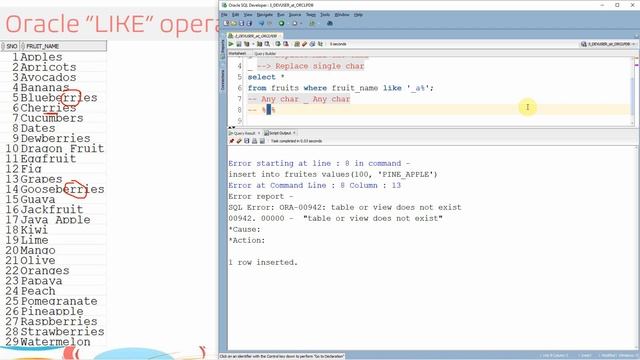This screenshot has height=360, width=640.
Task: Open the Explain Plan dropdown arrow
Action: coord(253,44)
